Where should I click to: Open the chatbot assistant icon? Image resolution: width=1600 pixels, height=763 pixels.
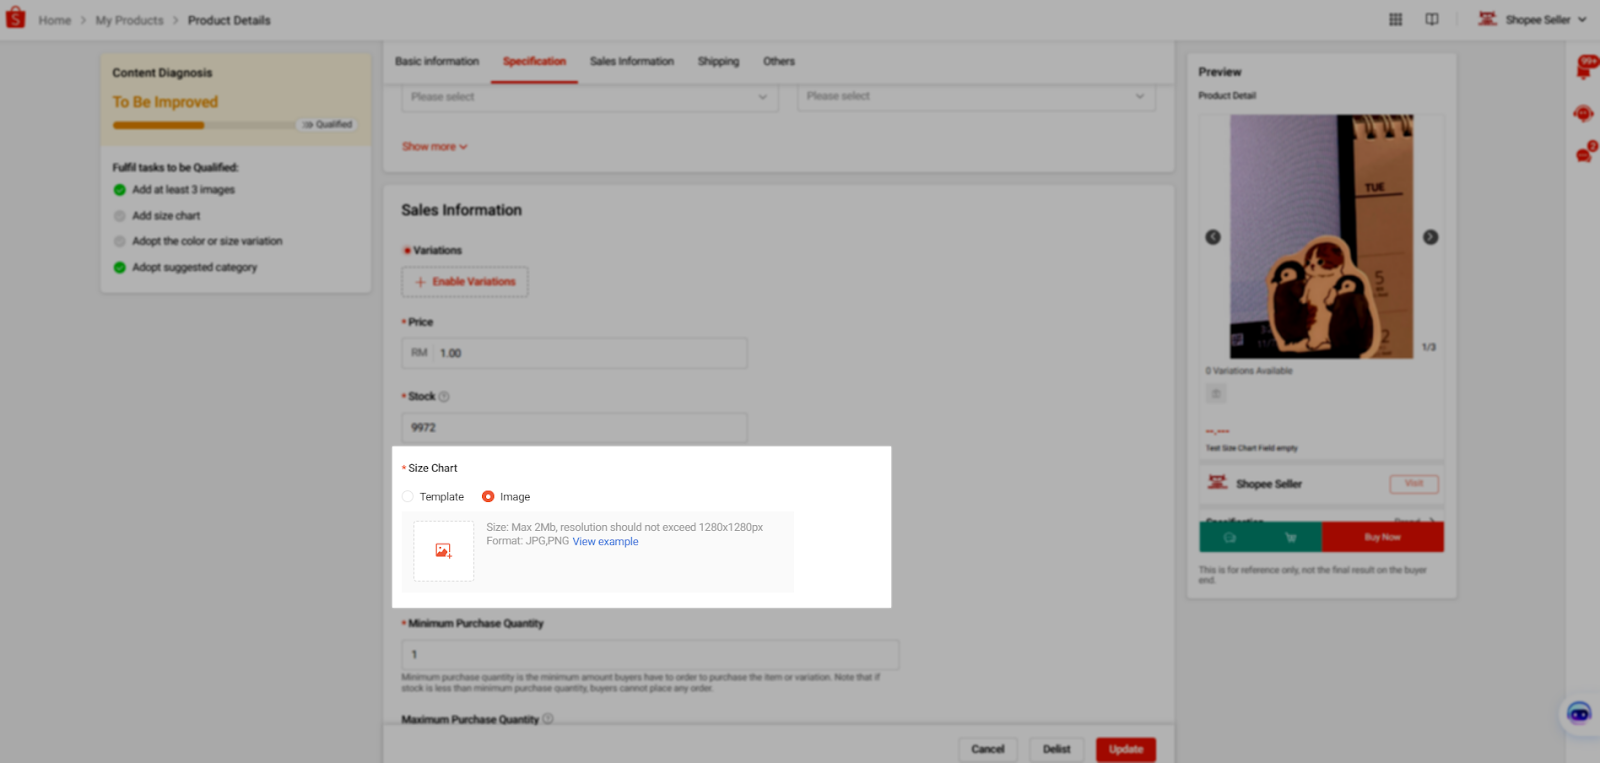tap(1579, 713)
